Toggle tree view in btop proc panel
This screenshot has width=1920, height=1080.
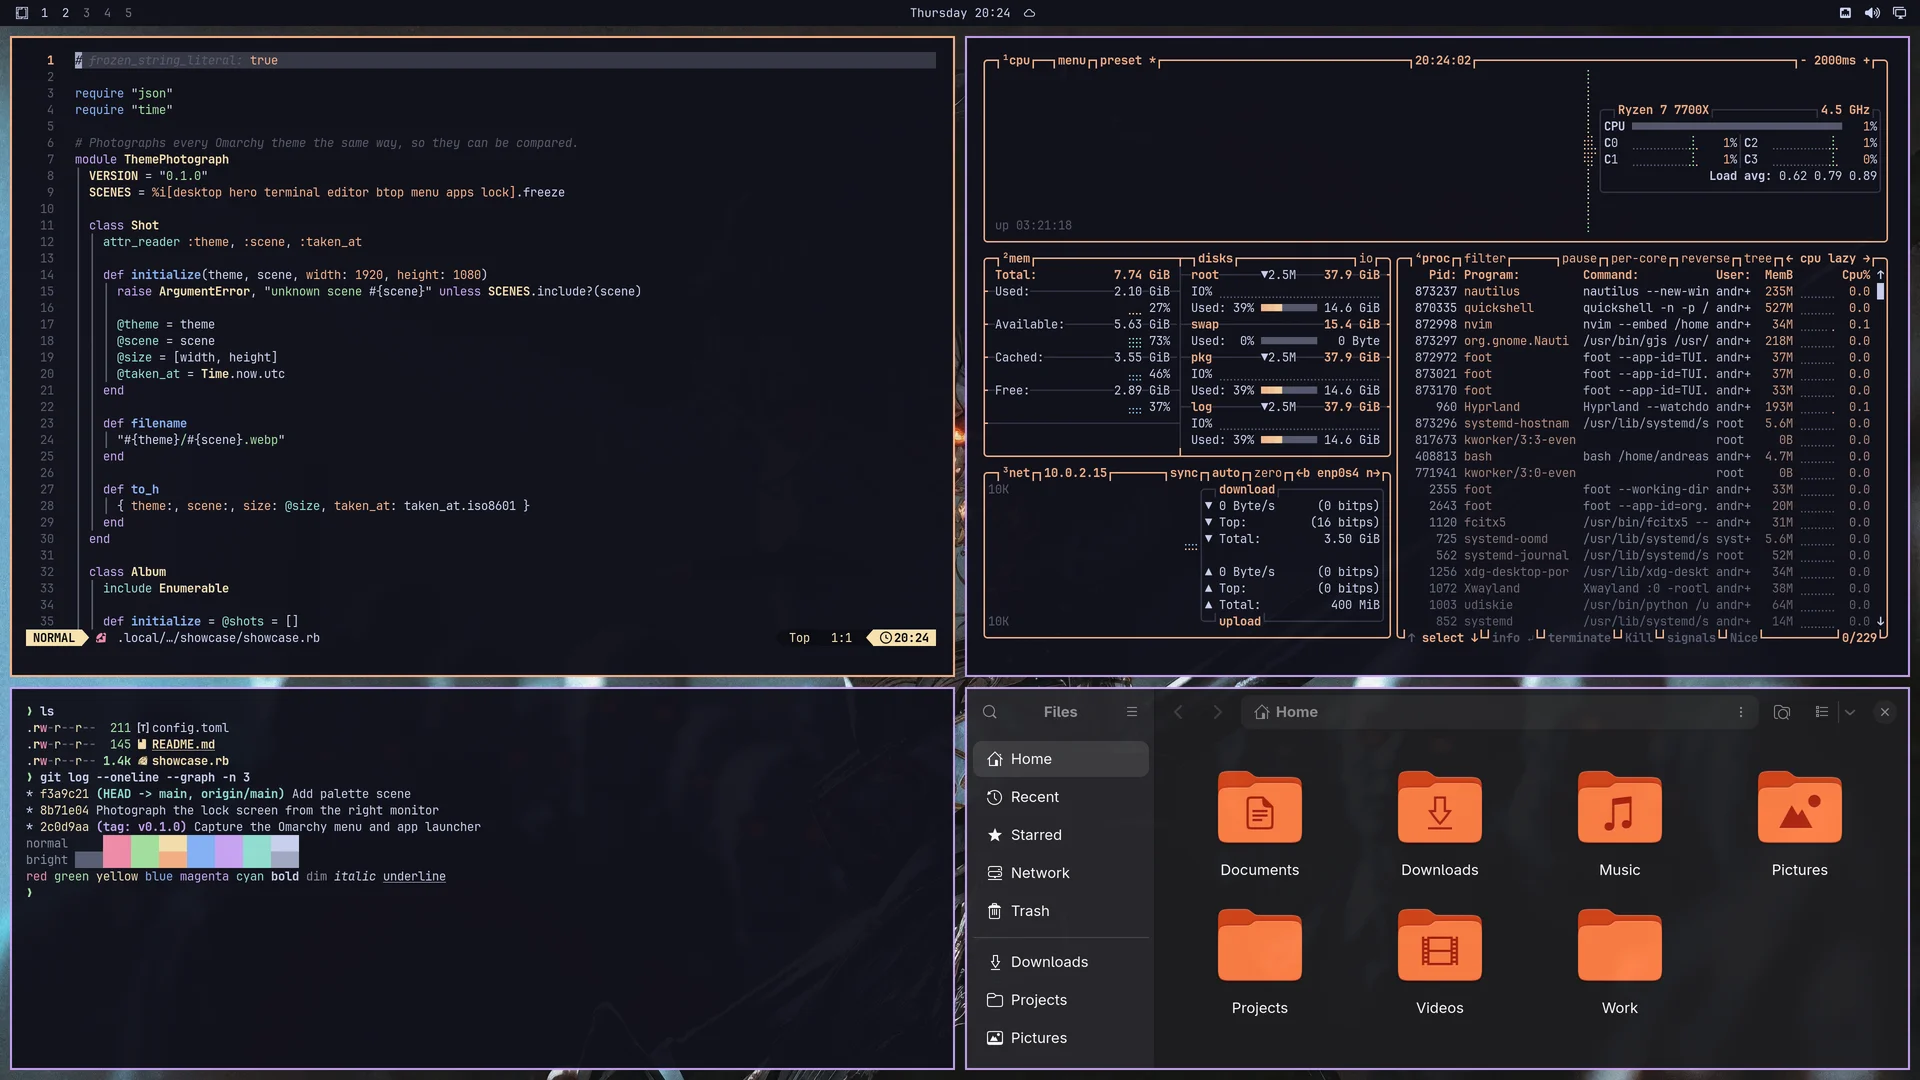(1758, 258)
